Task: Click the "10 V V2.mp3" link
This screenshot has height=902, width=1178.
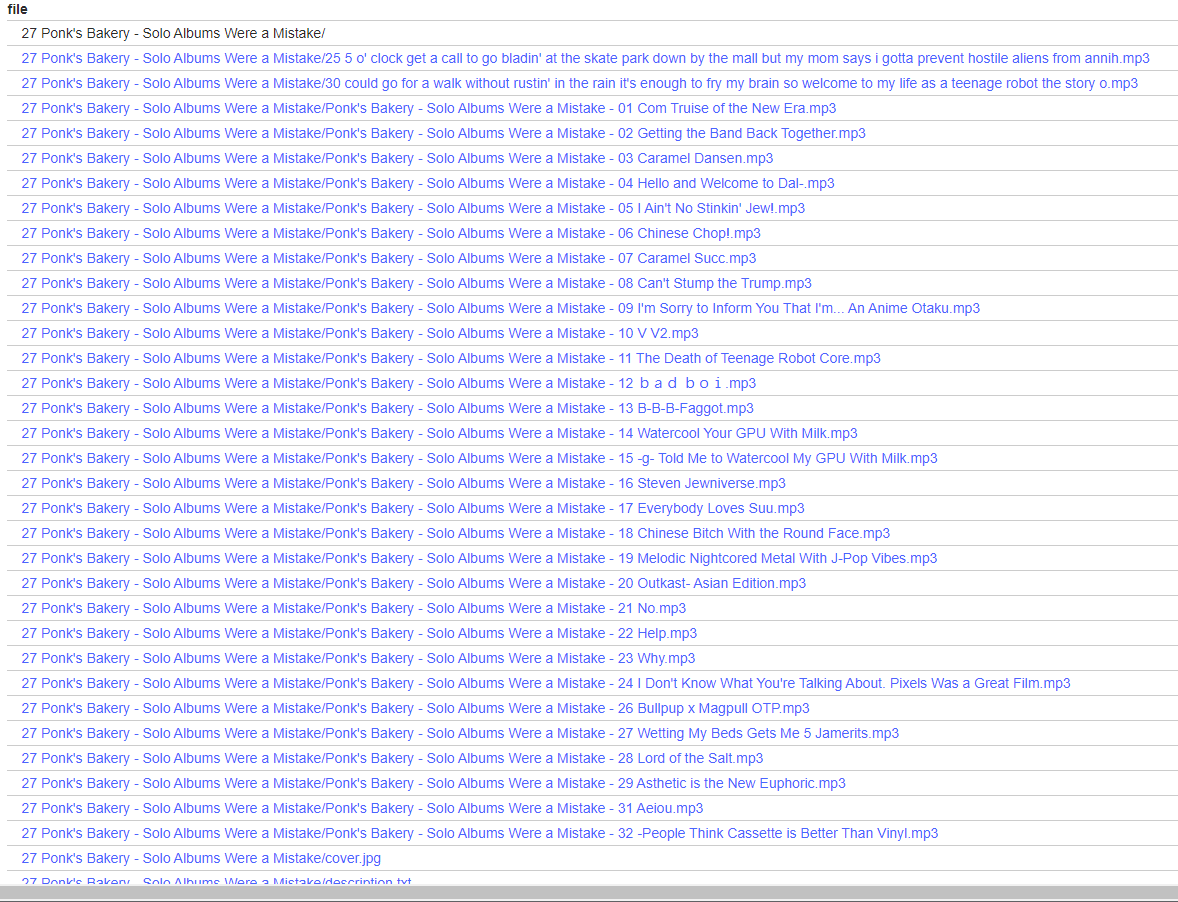Action: coord(360,333)
